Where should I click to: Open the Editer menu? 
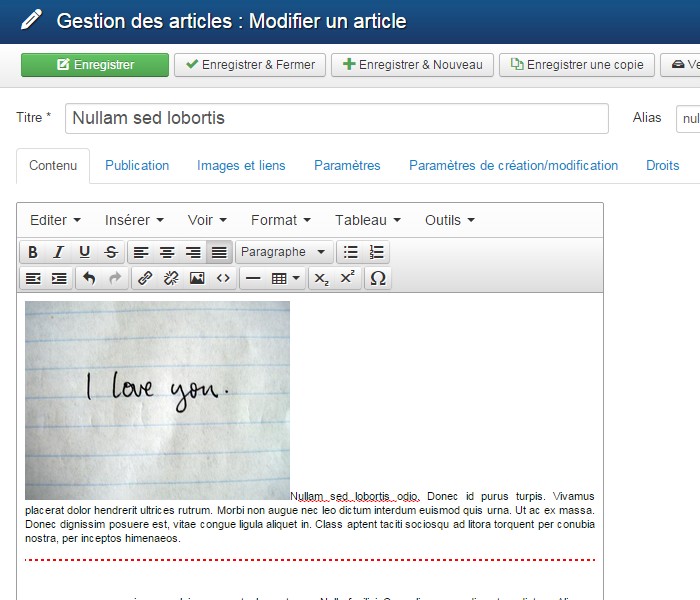click(x=55, y=220)
